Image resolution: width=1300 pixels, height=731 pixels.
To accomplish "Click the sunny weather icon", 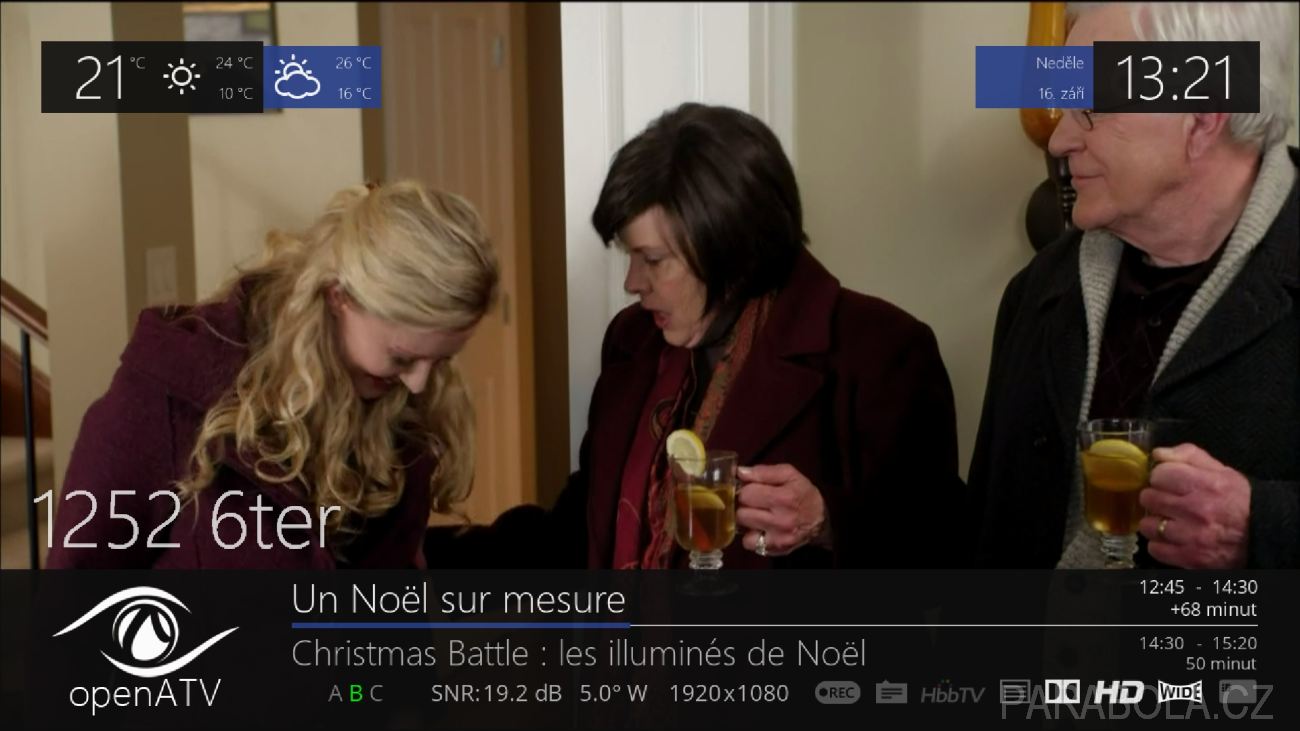I will click(181, 77).
